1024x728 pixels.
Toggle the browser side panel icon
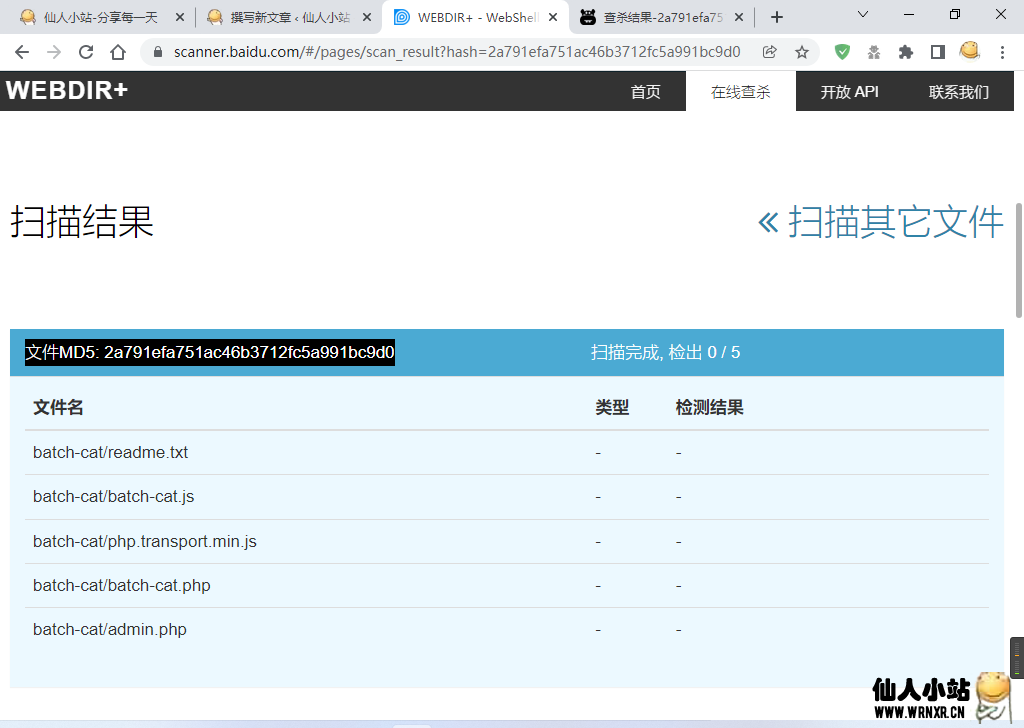tap(938, 52)
